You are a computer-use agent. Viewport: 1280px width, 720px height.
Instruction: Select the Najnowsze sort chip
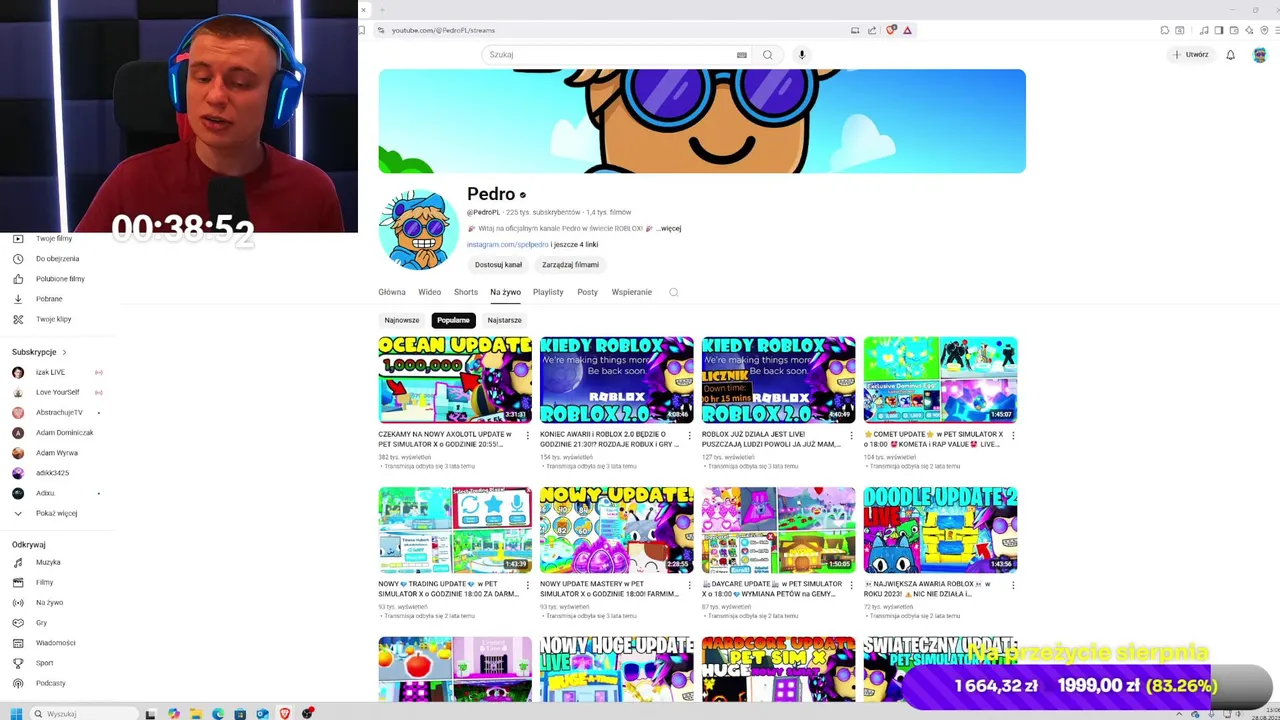pos(402,320)
